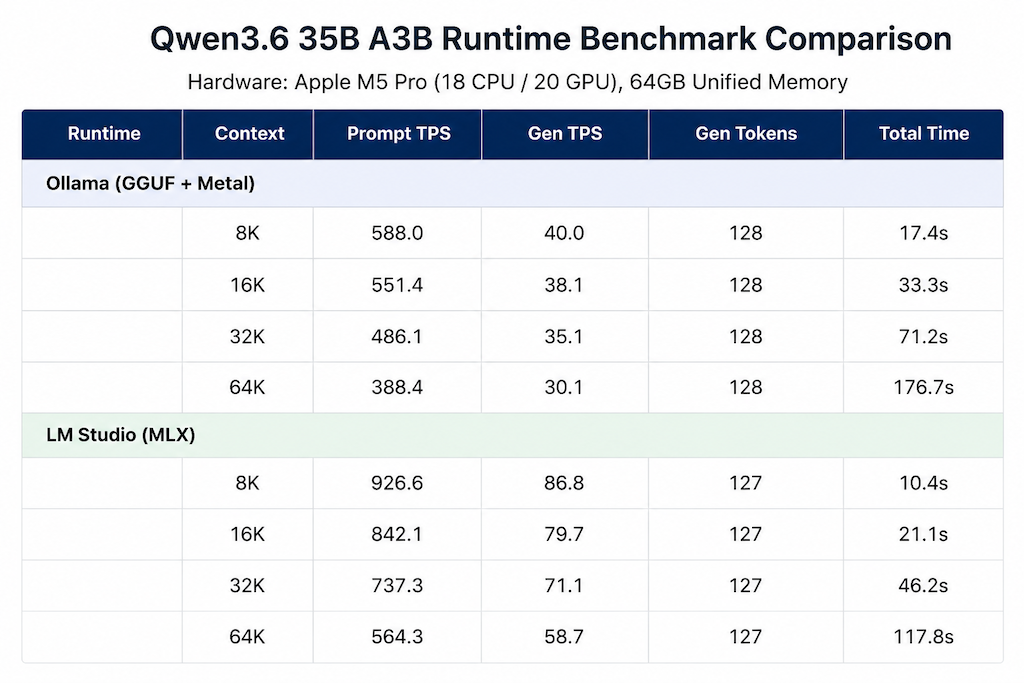Screen dimensions: 1024x683
Task: Select the 127 tokens cell in the 737.3 row
Action: pos(746,585)
